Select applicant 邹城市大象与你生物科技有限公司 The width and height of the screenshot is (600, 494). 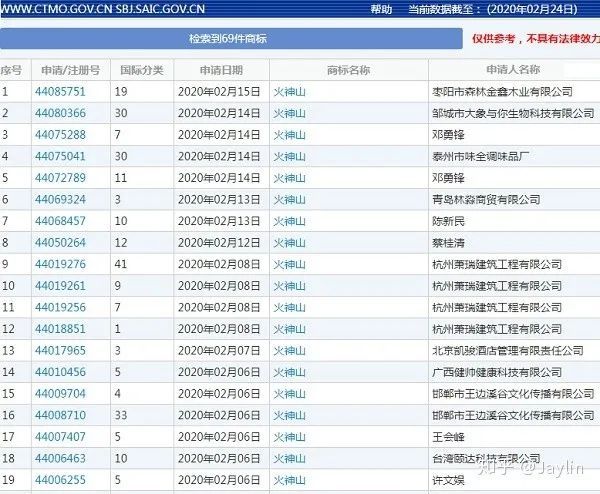tap(513, 113)
